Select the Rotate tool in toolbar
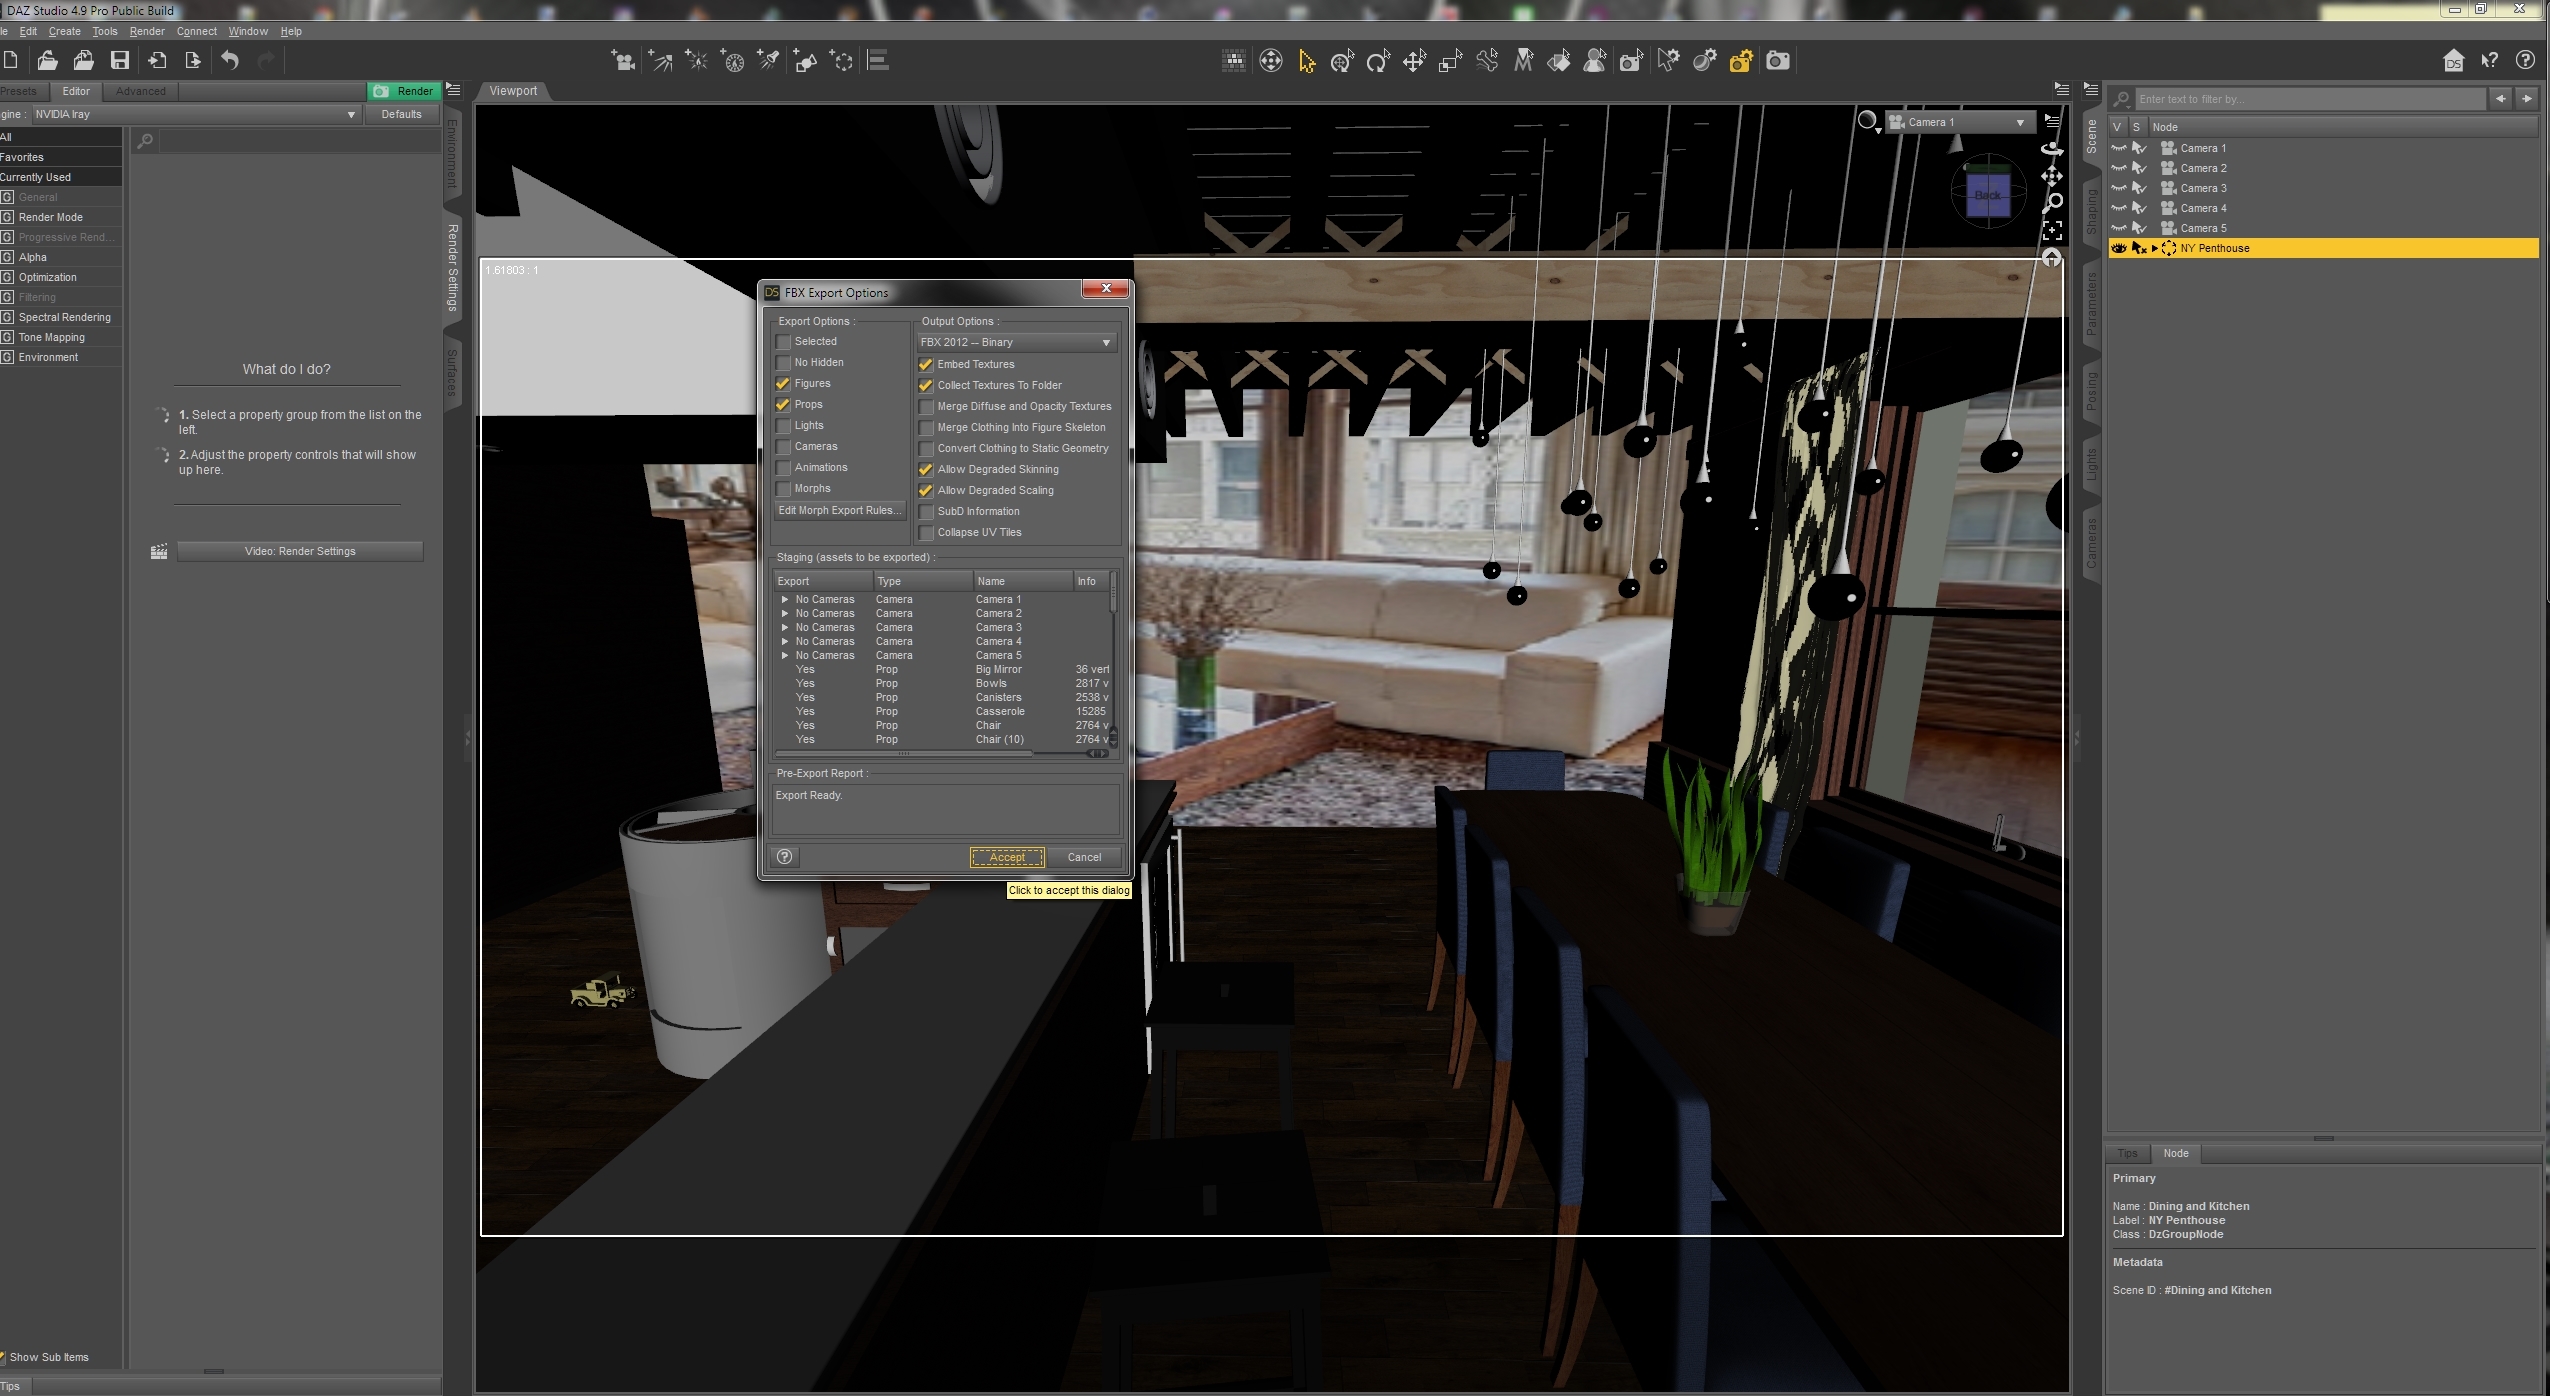Viewport: 2550px width, 1396px height. (x=1378, y=62)
